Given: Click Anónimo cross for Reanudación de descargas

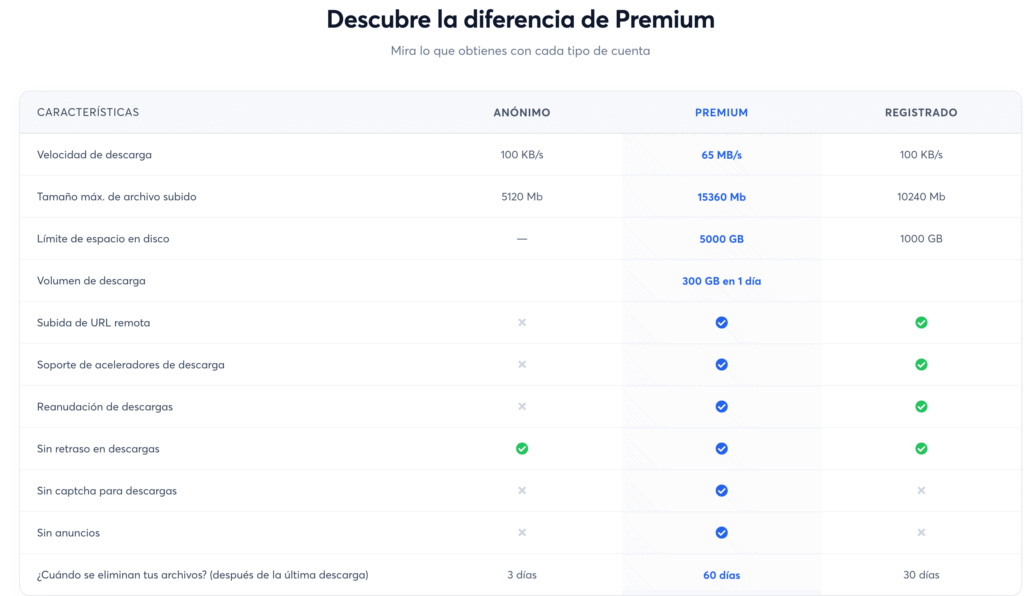Looking at the screenshot, I should [522, 407].
